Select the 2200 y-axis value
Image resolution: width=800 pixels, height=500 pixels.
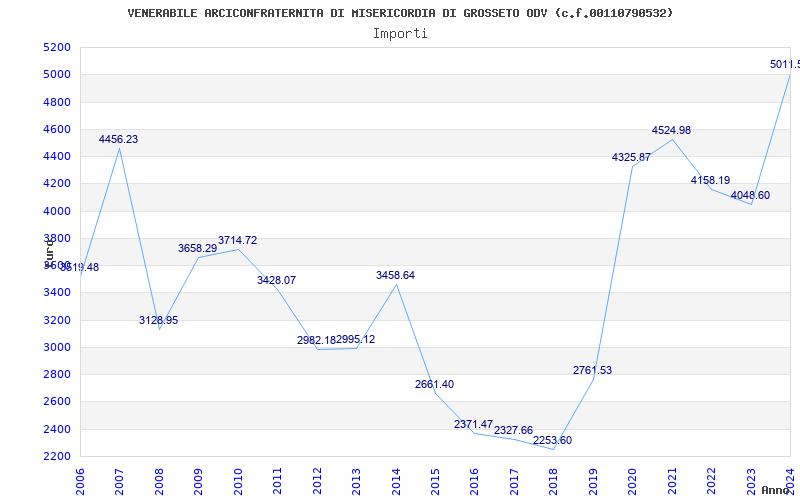57,456
